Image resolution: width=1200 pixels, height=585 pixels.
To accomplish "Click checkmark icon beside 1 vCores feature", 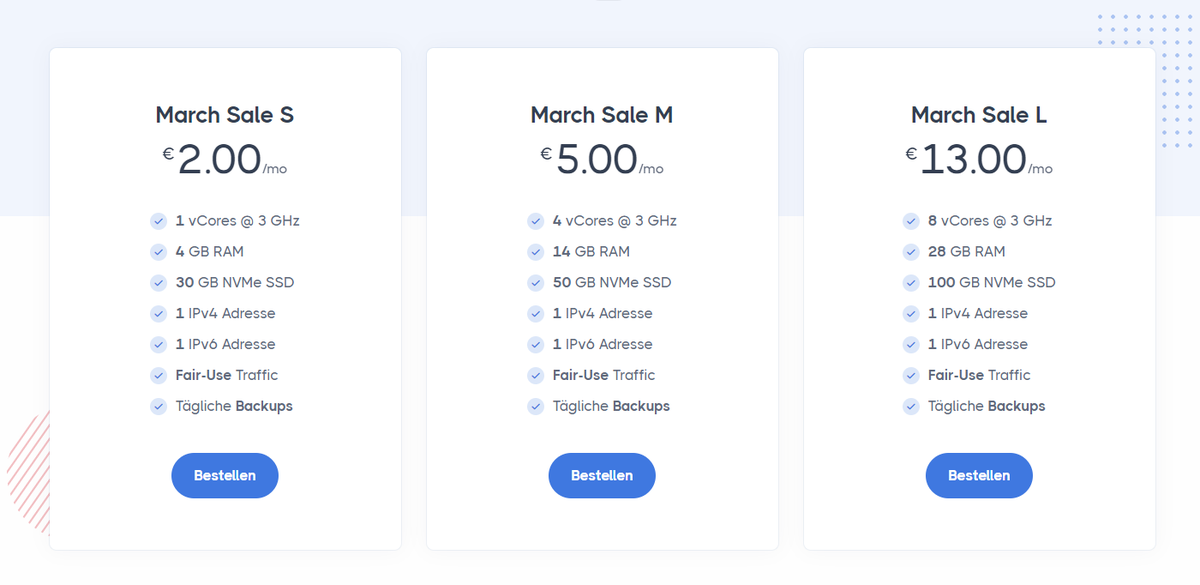I will [158, 221].
